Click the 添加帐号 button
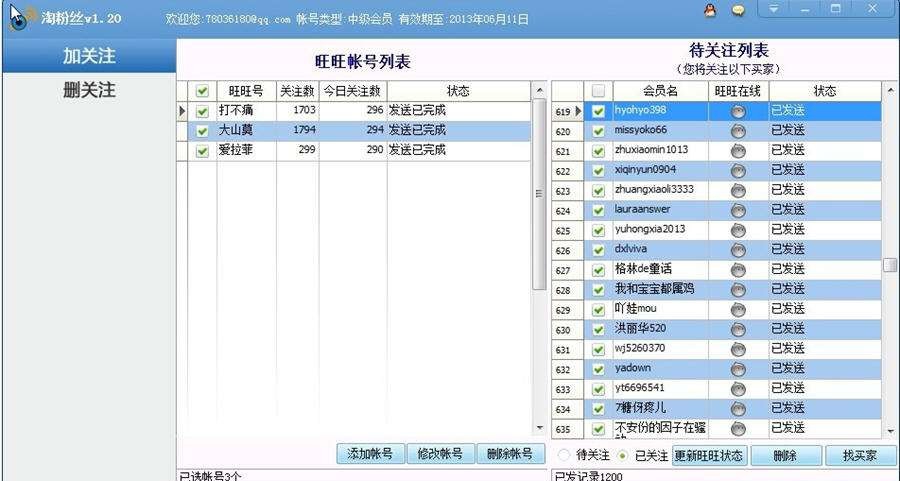900x481 pixels. [x=370, y=454]
